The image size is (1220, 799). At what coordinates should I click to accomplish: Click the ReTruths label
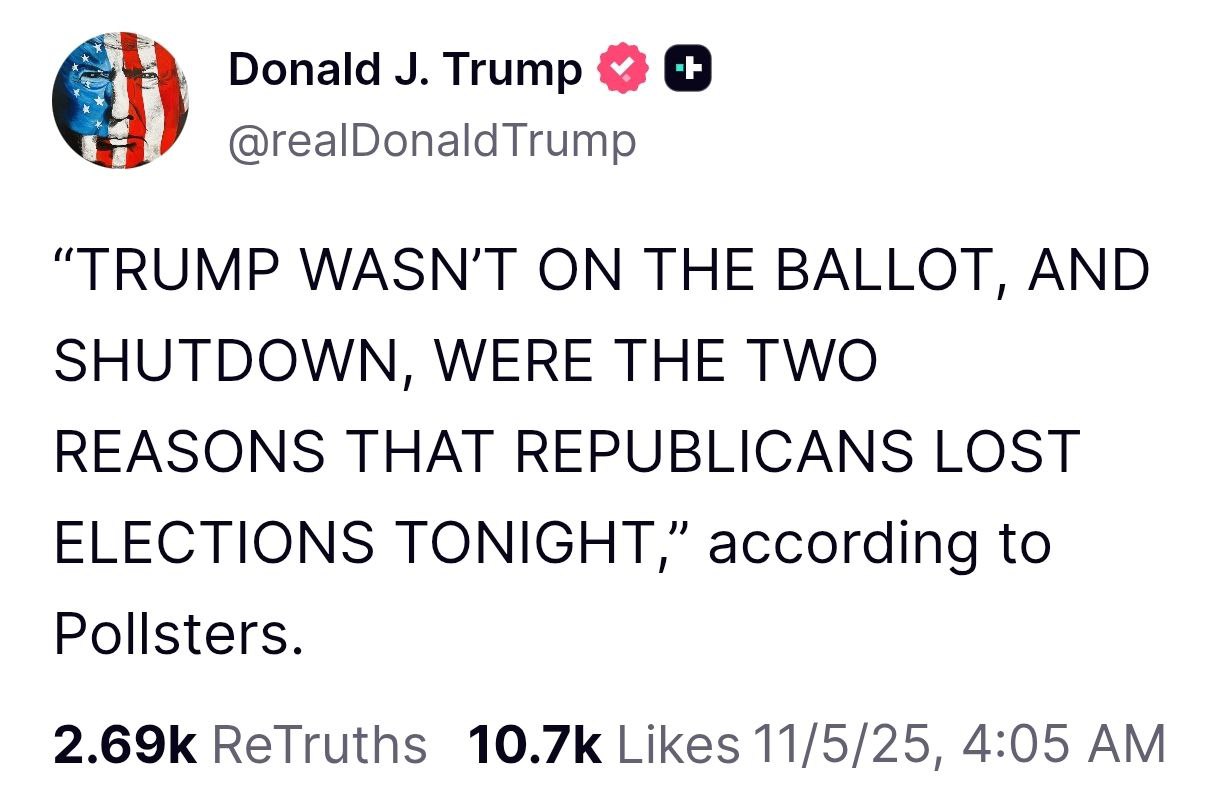tap(320, 745)
